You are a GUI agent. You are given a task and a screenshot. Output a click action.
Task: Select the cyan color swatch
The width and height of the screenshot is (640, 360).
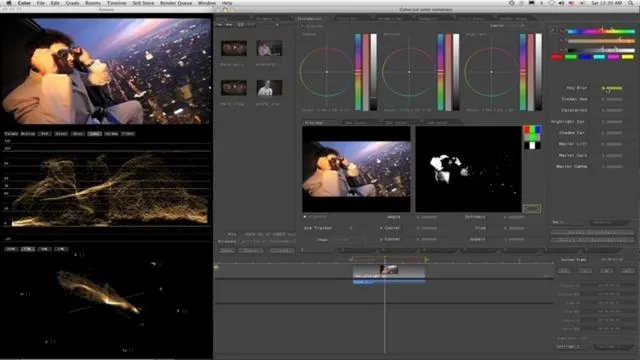pos(599,57)
